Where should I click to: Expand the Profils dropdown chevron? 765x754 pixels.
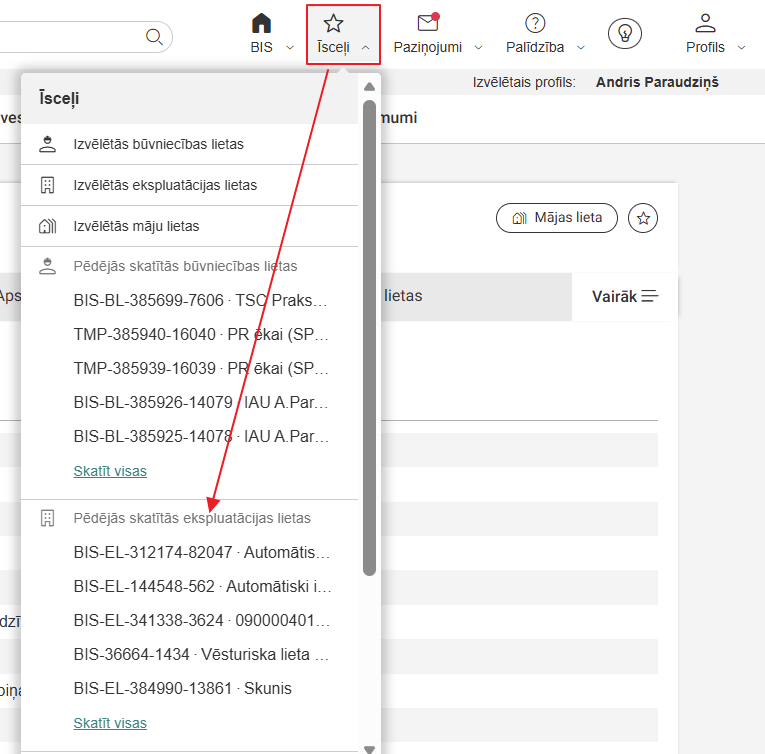click(x=741, y=48)
